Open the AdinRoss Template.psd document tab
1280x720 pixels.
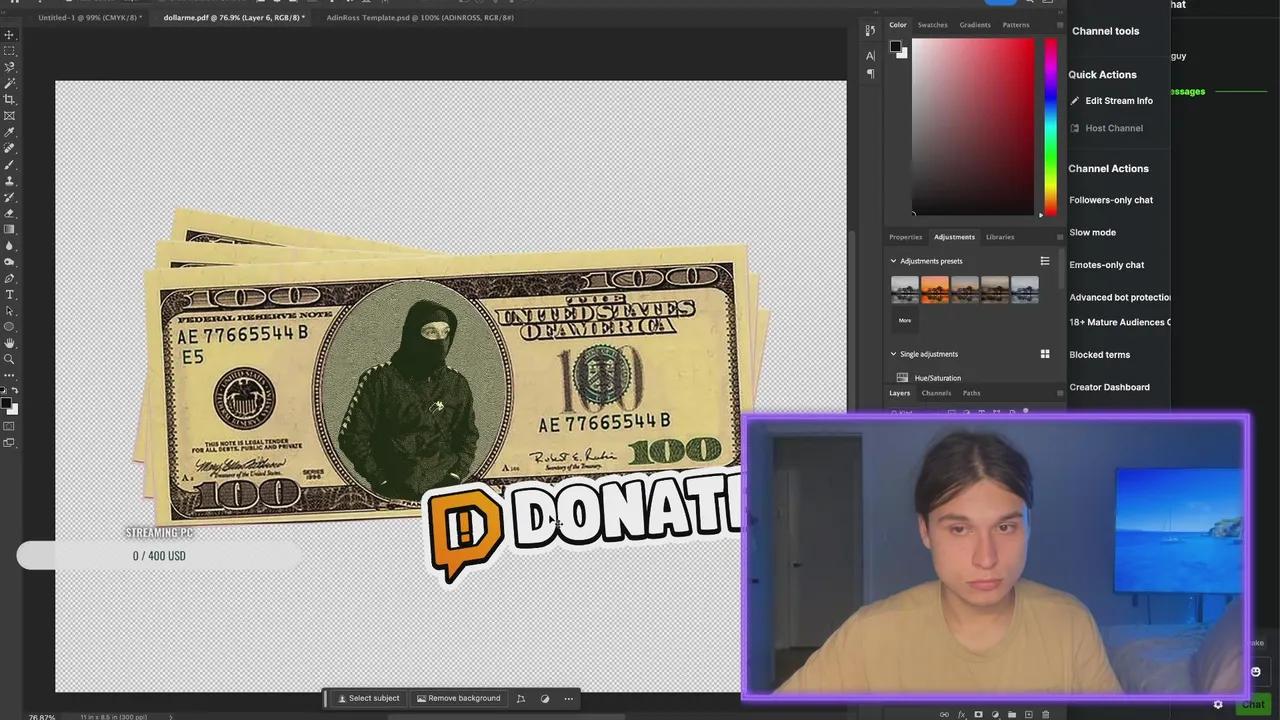click(x=420, y=17)
